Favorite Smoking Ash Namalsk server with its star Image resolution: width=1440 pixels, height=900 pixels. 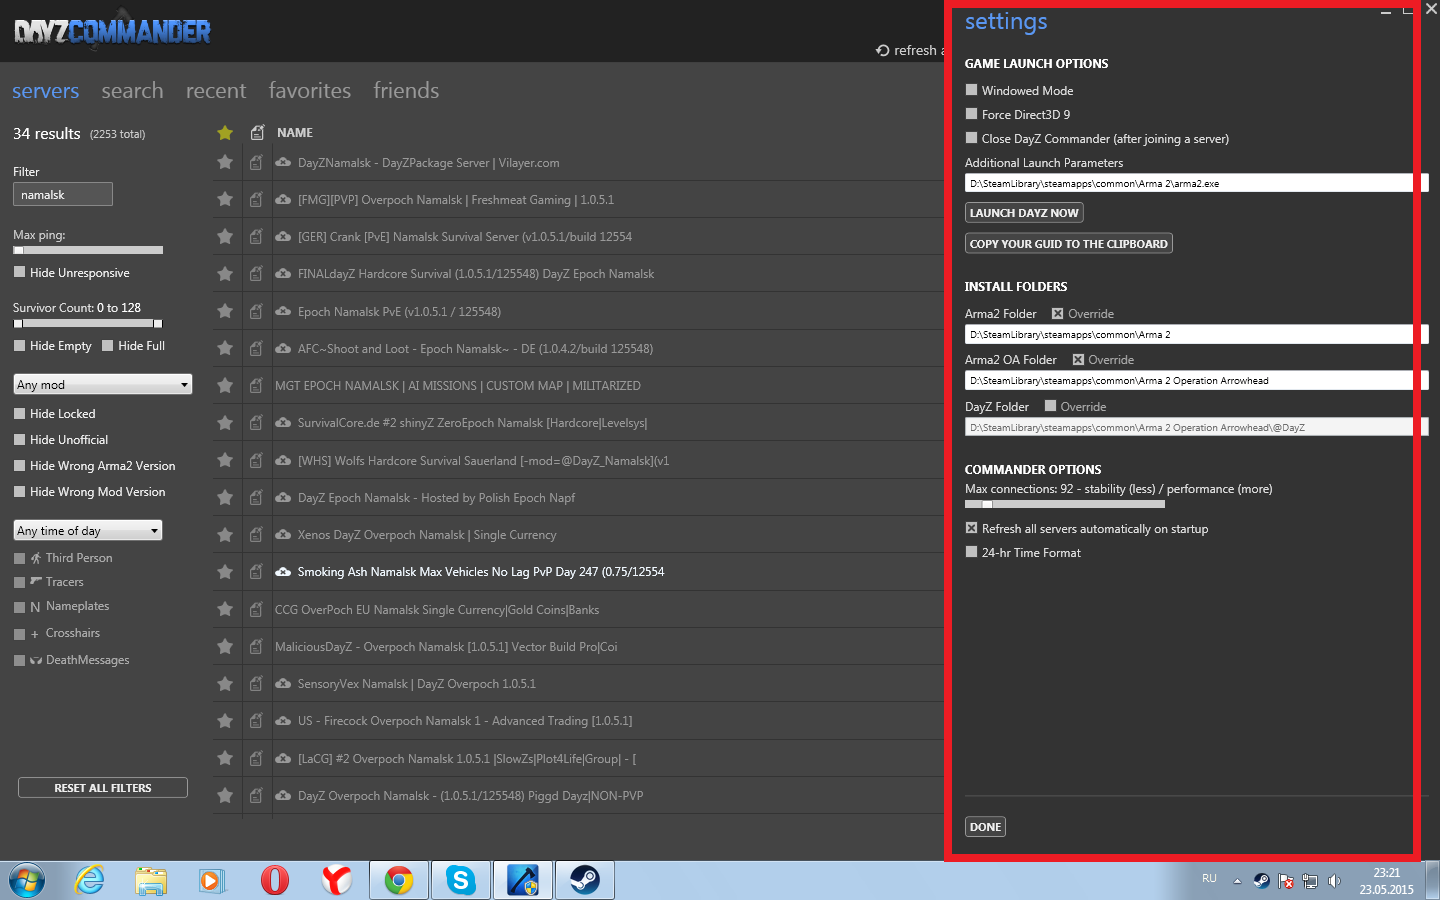(225, 572)
